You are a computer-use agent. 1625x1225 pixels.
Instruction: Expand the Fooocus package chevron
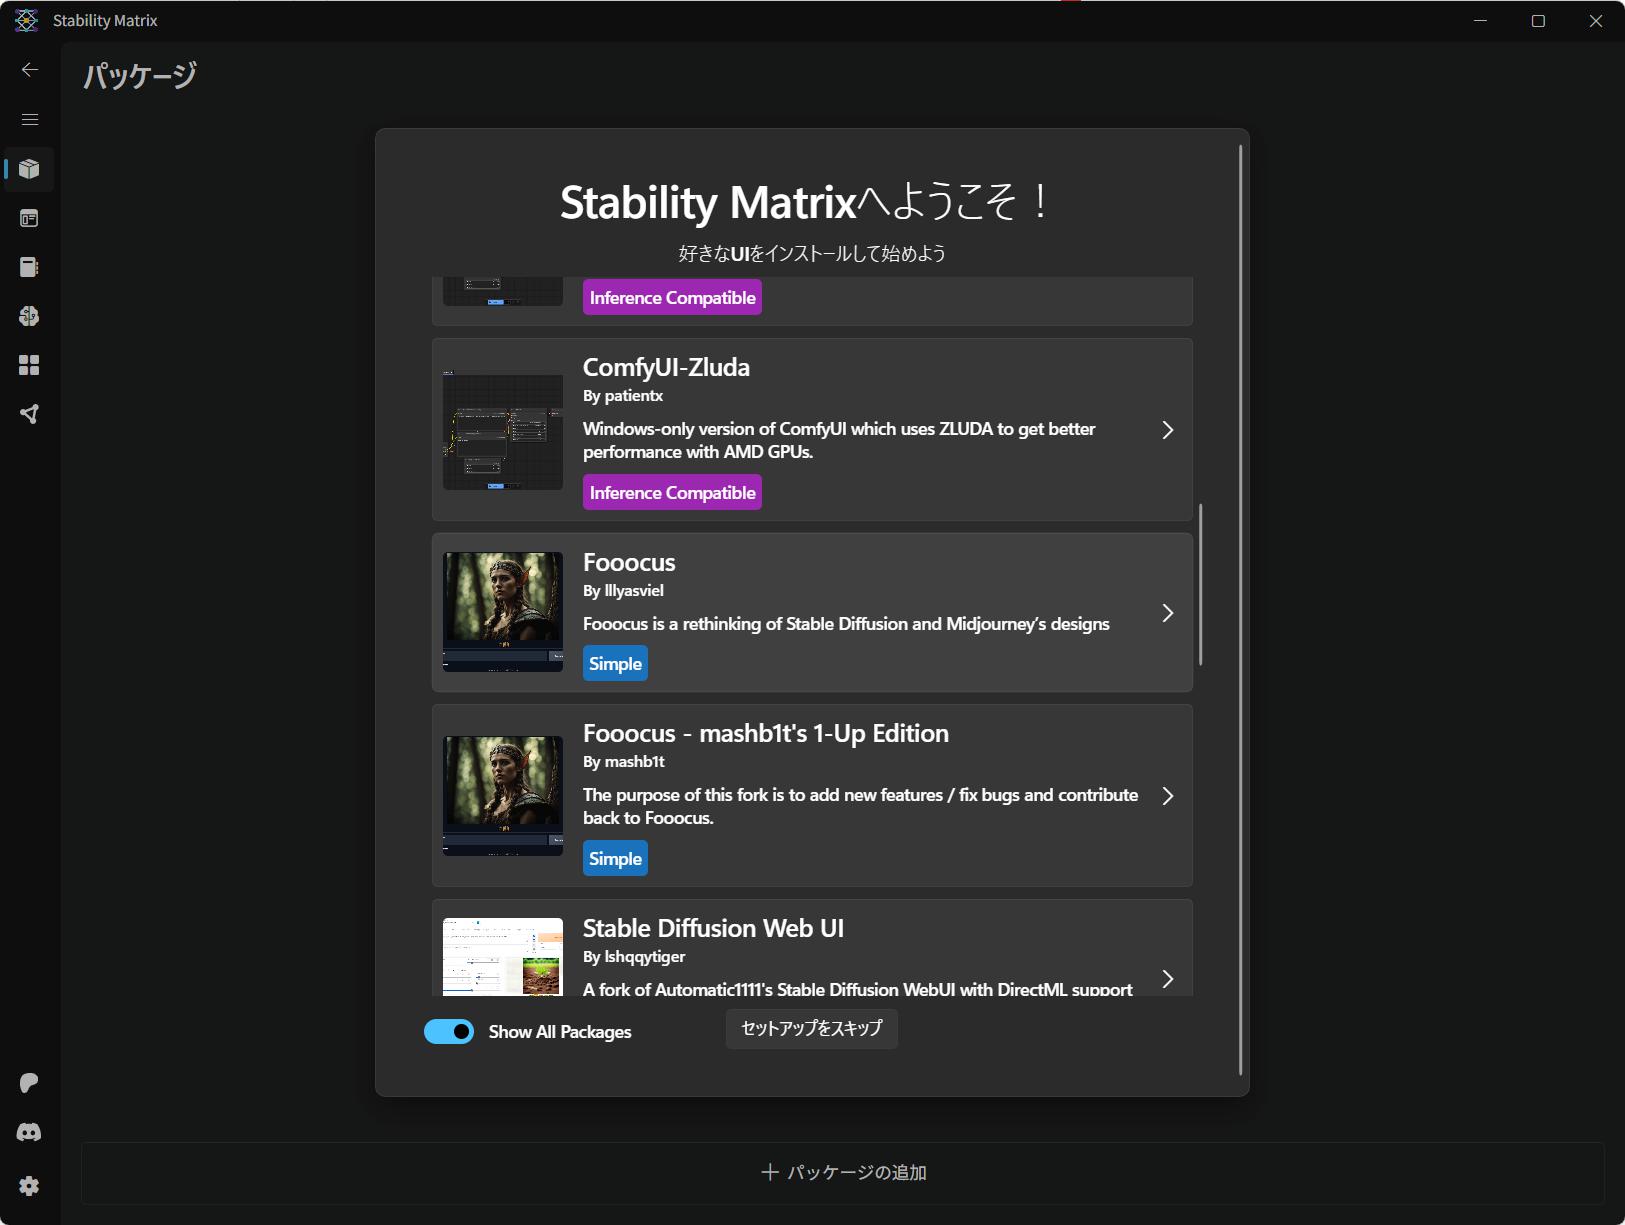pyautogui.click(x=1167, y=613)
